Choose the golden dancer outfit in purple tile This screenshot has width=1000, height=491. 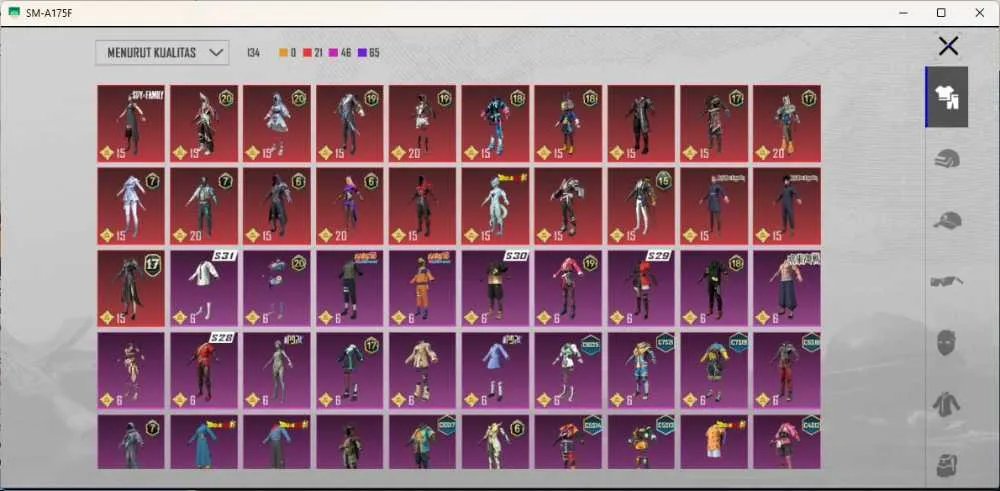(131, 370)
